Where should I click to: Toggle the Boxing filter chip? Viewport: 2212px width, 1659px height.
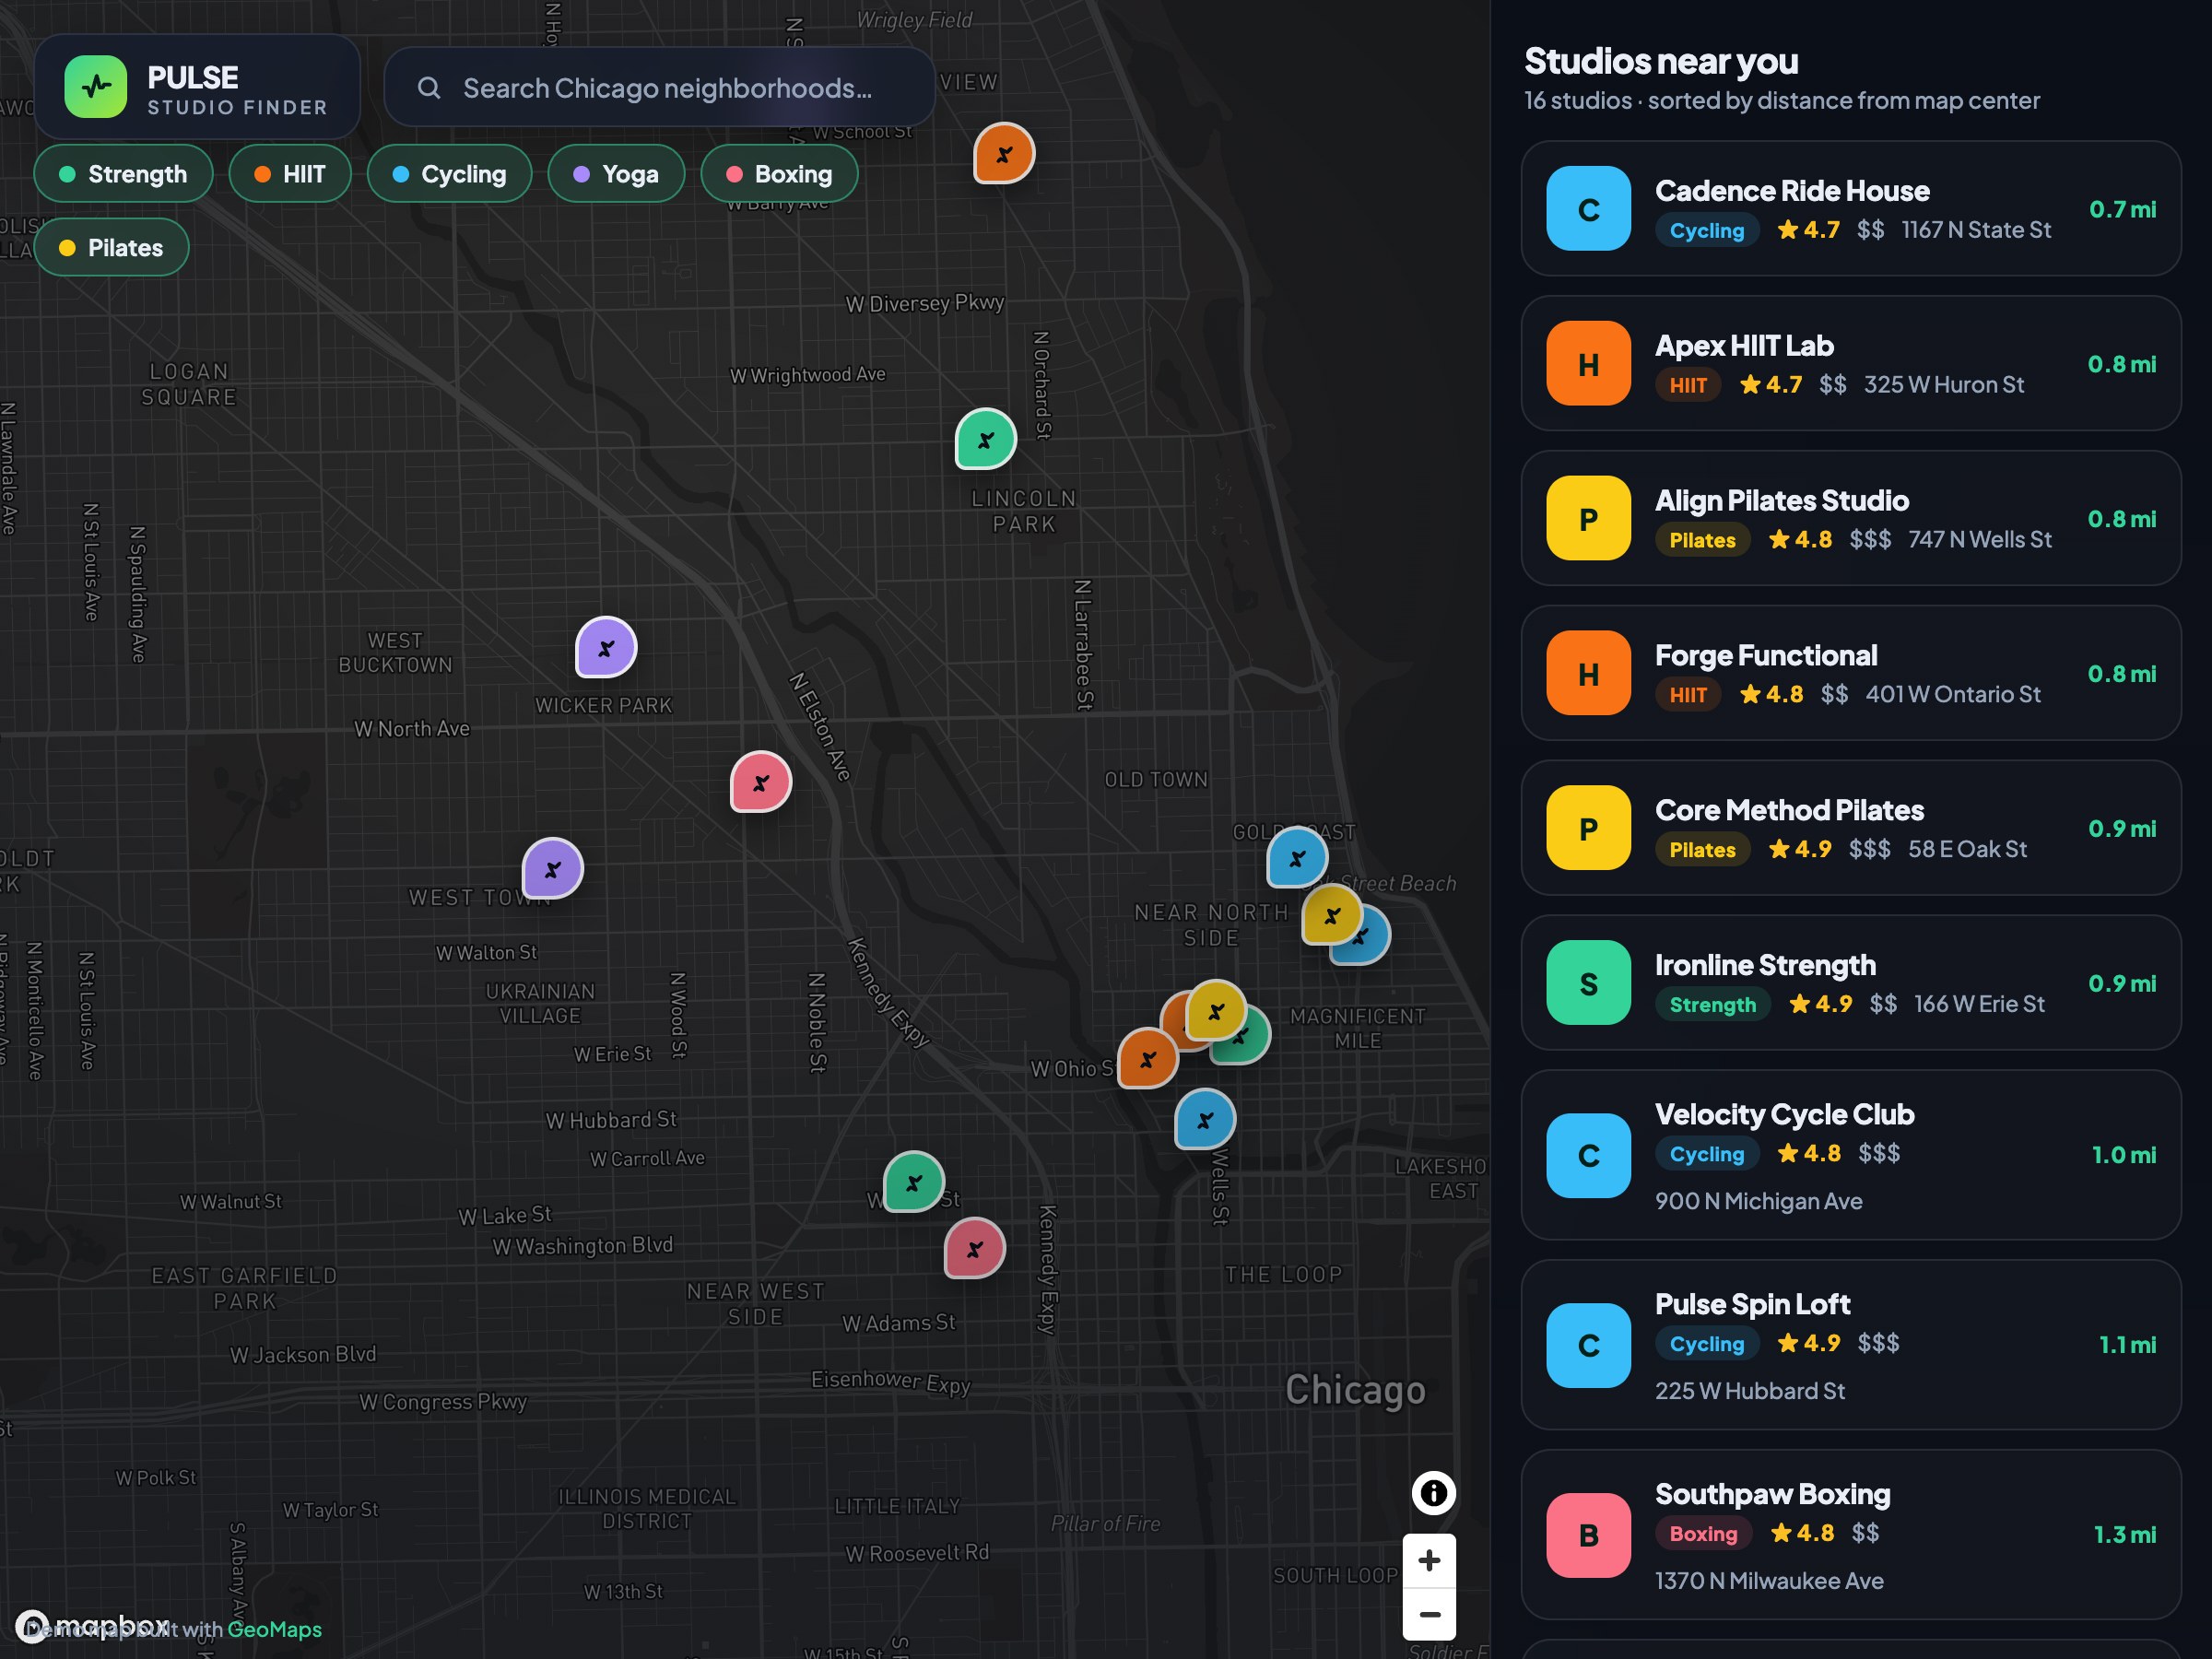pyautogui.click(x=779, y=174)
